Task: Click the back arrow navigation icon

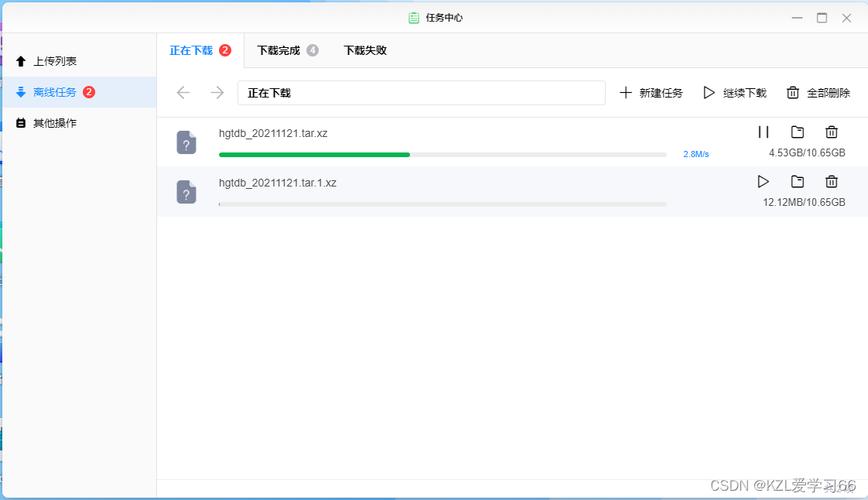Action: click(x=183, y=92)
